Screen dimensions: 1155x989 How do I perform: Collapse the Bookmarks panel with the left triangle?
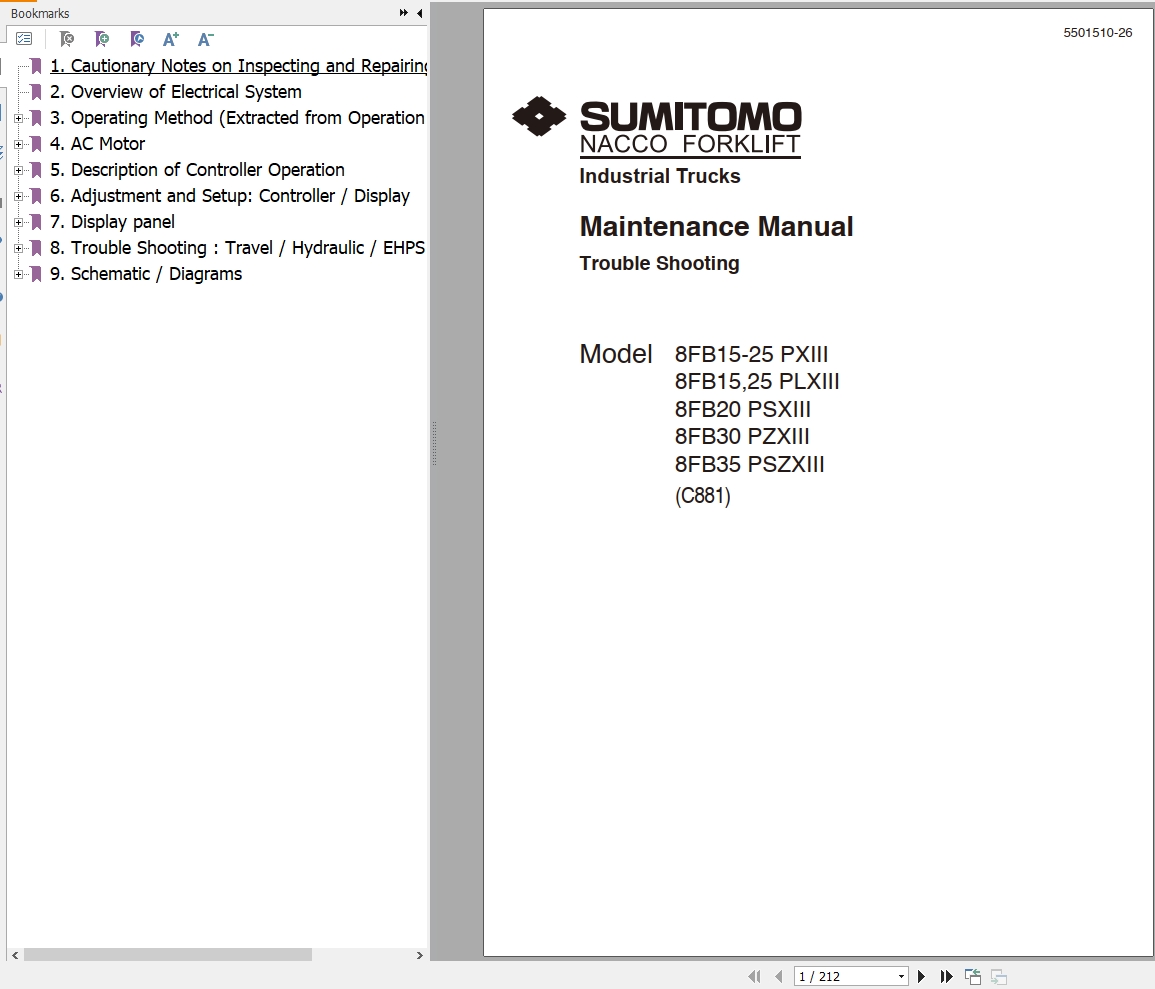tap(420, 13)
